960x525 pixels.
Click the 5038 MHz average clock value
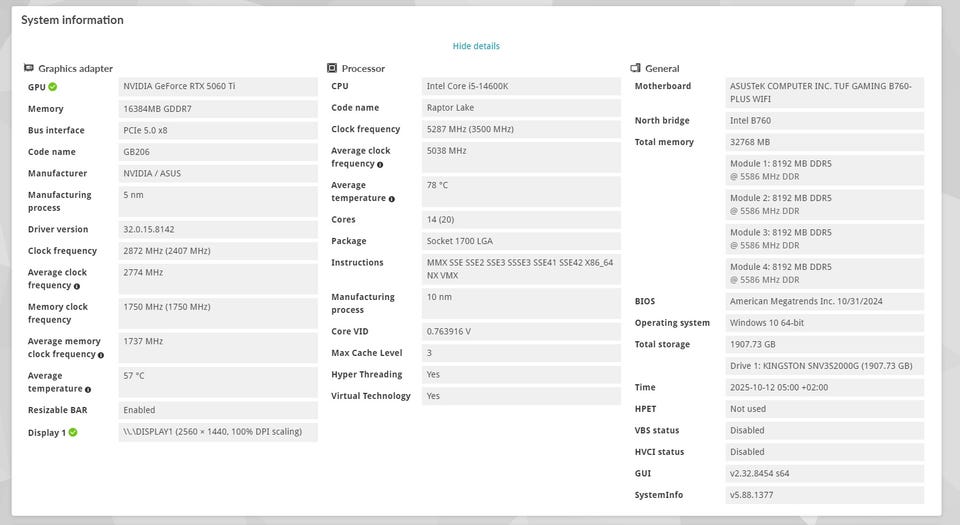(x=521, y=157)
